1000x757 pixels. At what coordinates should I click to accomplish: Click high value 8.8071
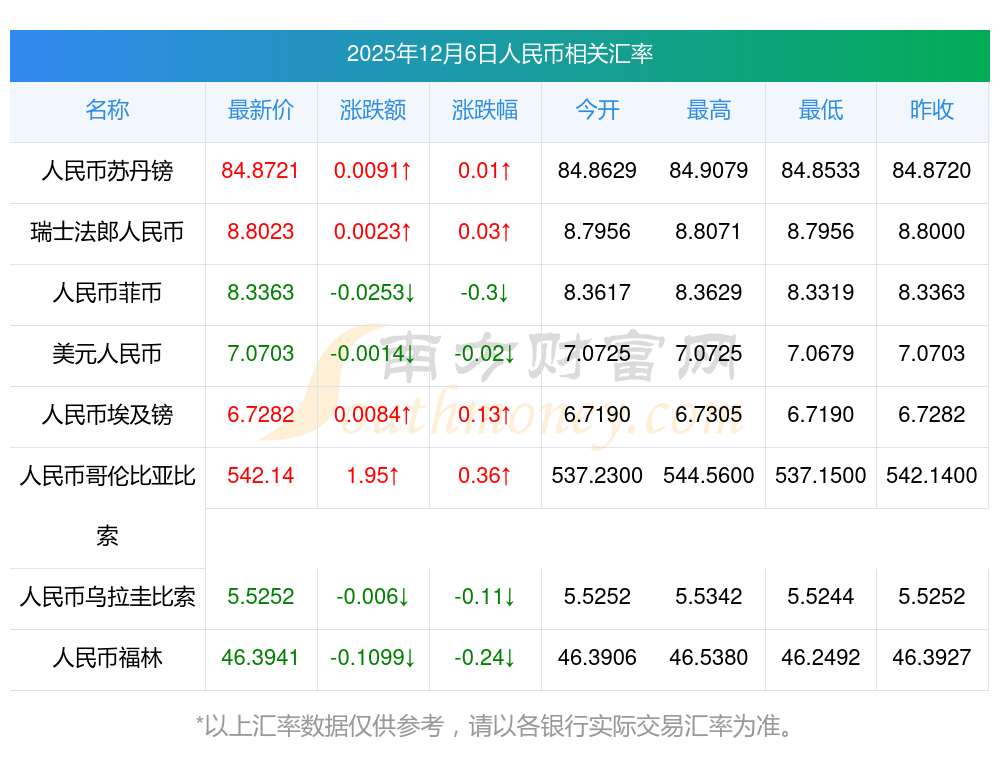[x=709, y=232]
